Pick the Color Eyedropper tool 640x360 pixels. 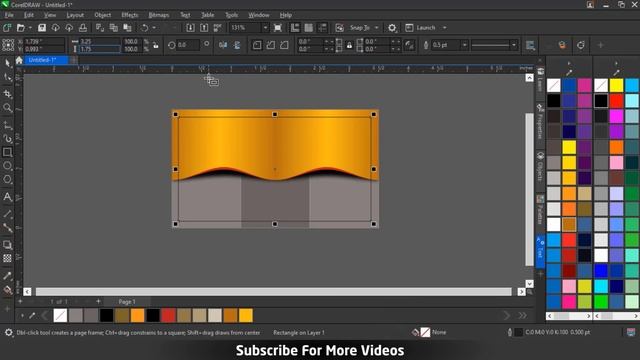7,276
